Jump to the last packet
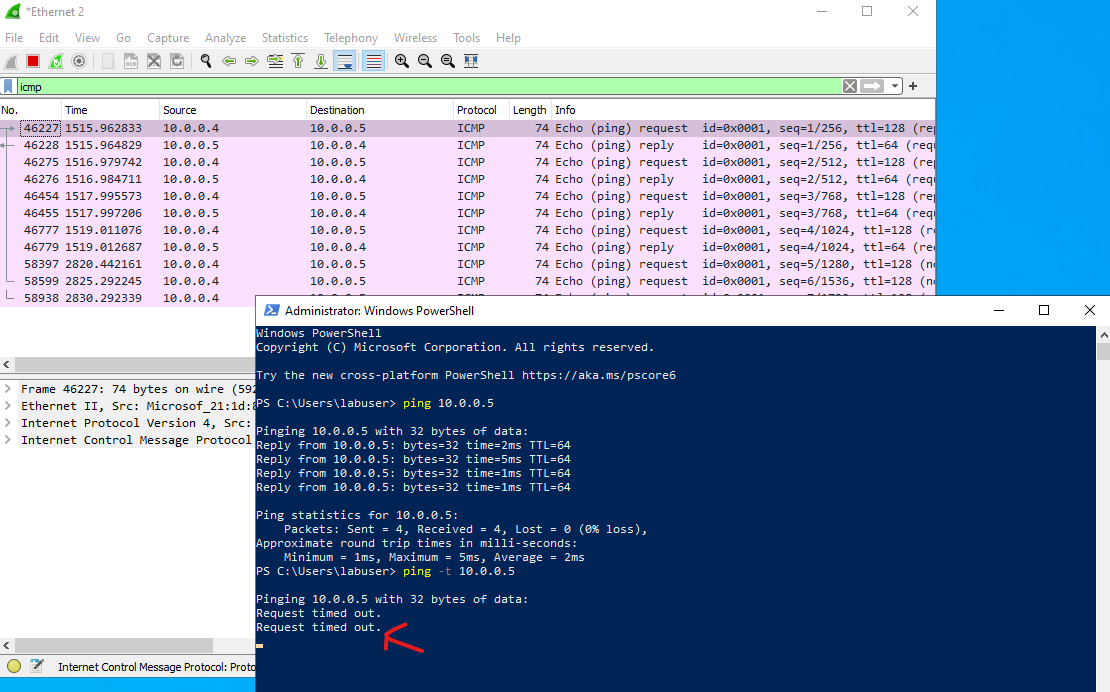1110x692 pixels. click(321, 62)
